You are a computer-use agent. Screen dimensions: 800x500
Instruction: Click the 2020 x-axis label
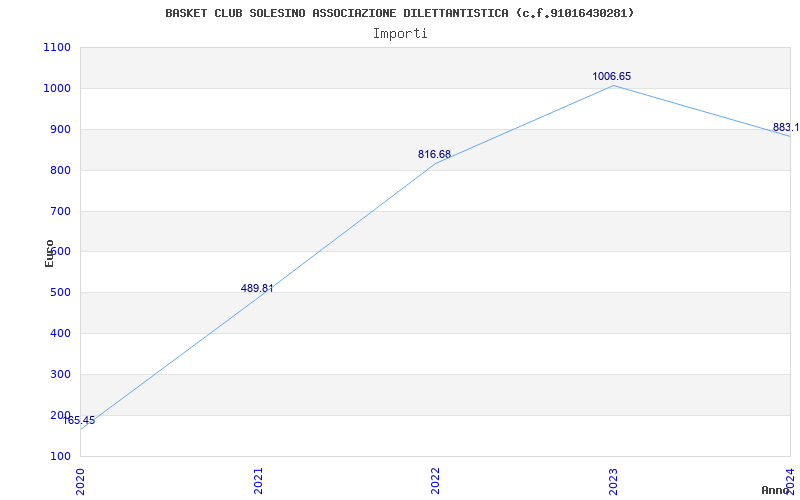click(x=81, y=481)
